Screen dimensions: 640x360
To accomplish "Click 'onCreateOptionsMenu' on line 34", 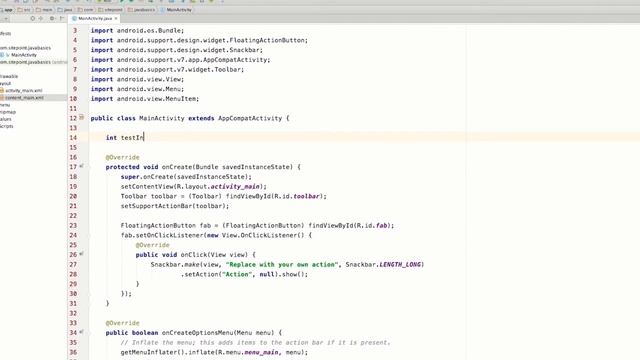I will tap(197, 333).
